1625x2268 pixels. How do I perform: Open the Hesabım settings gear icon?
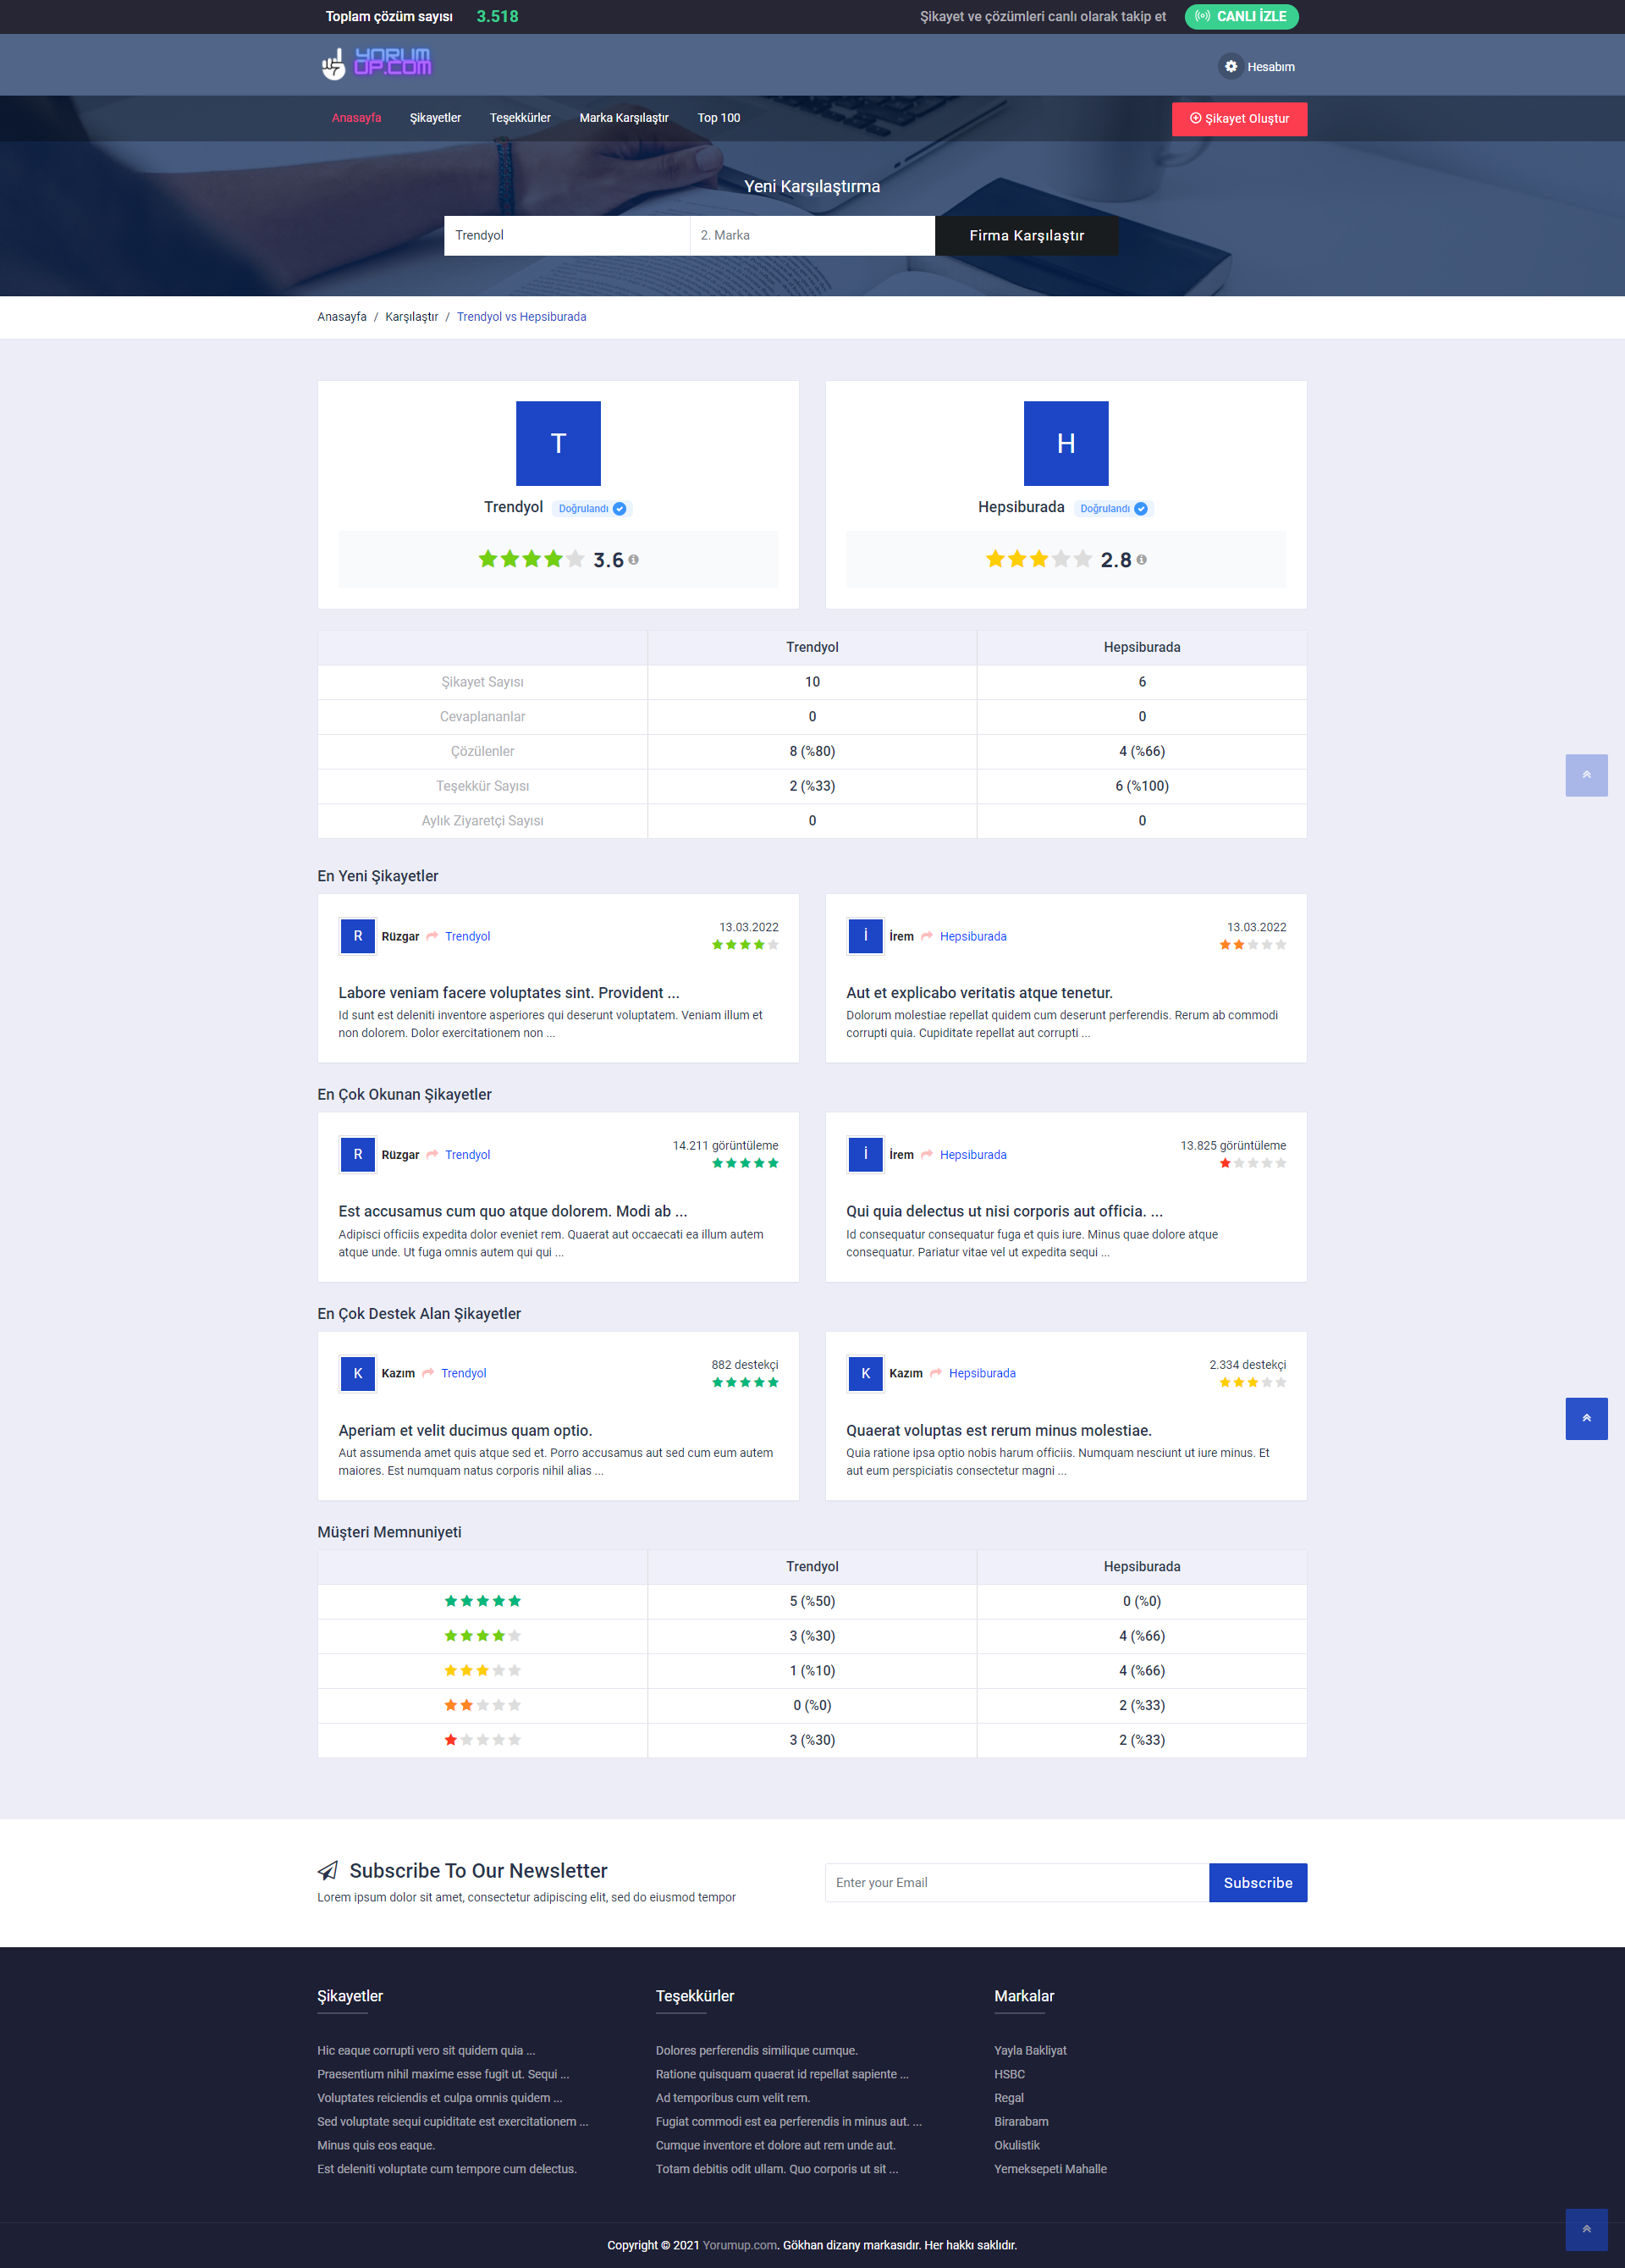[x=1231, y=66]
